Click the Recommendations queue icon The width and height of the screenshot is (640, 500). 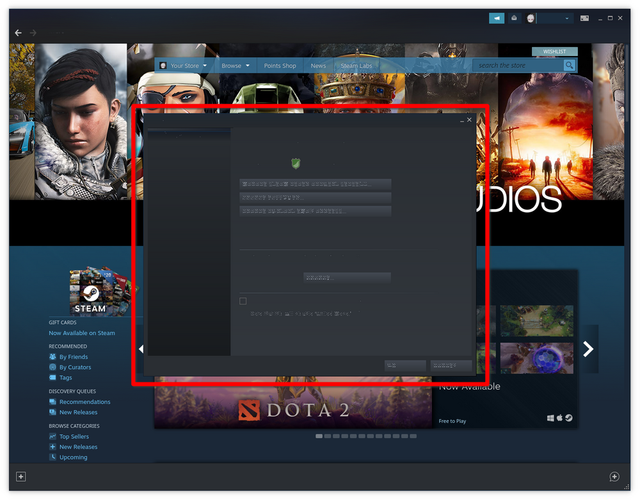click(x=53, y=402)
